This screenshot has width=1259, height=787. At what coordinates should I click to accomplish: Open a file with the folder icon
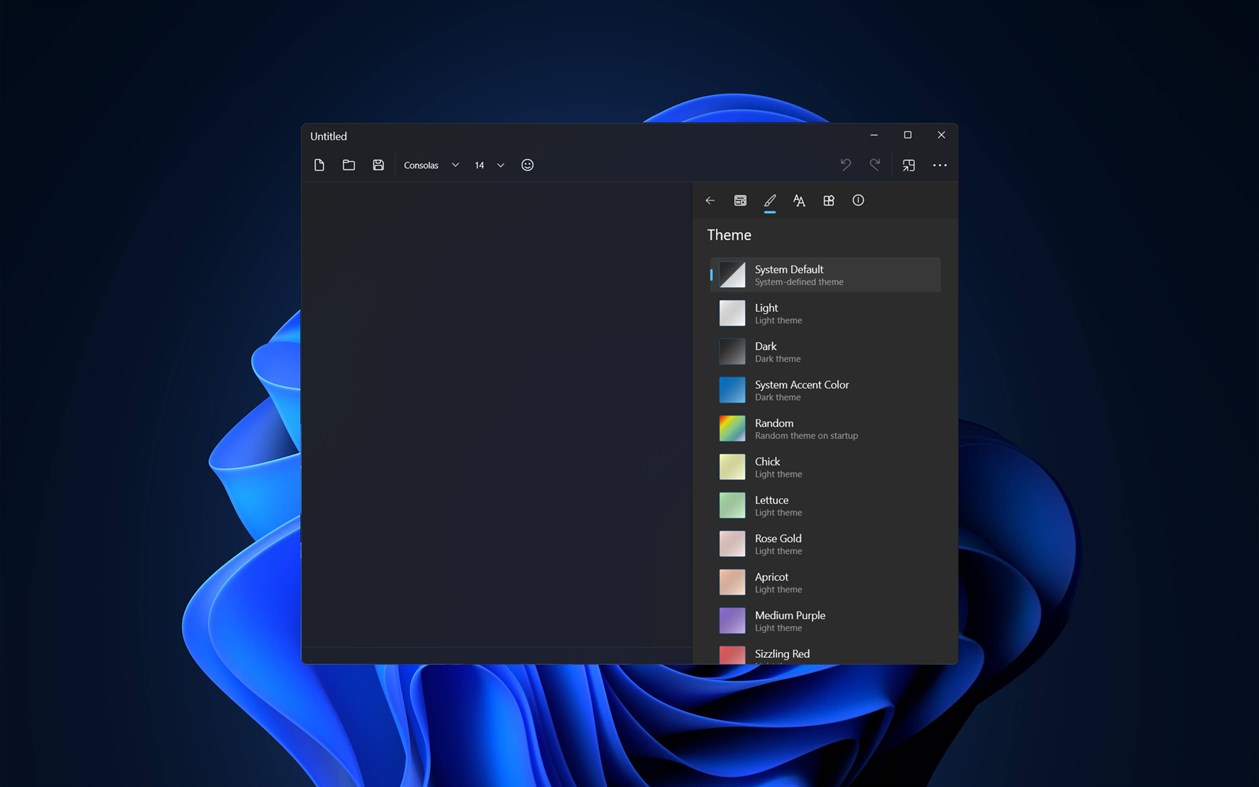(x=348, y=165)
